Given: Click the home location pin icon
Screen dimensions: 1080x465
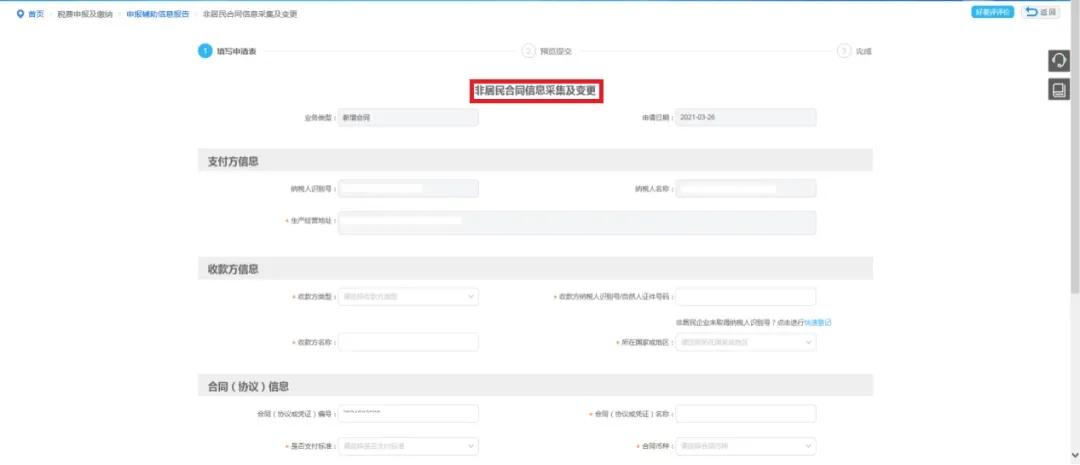Looking at the screenshot, I should click(x=20, y=14).
